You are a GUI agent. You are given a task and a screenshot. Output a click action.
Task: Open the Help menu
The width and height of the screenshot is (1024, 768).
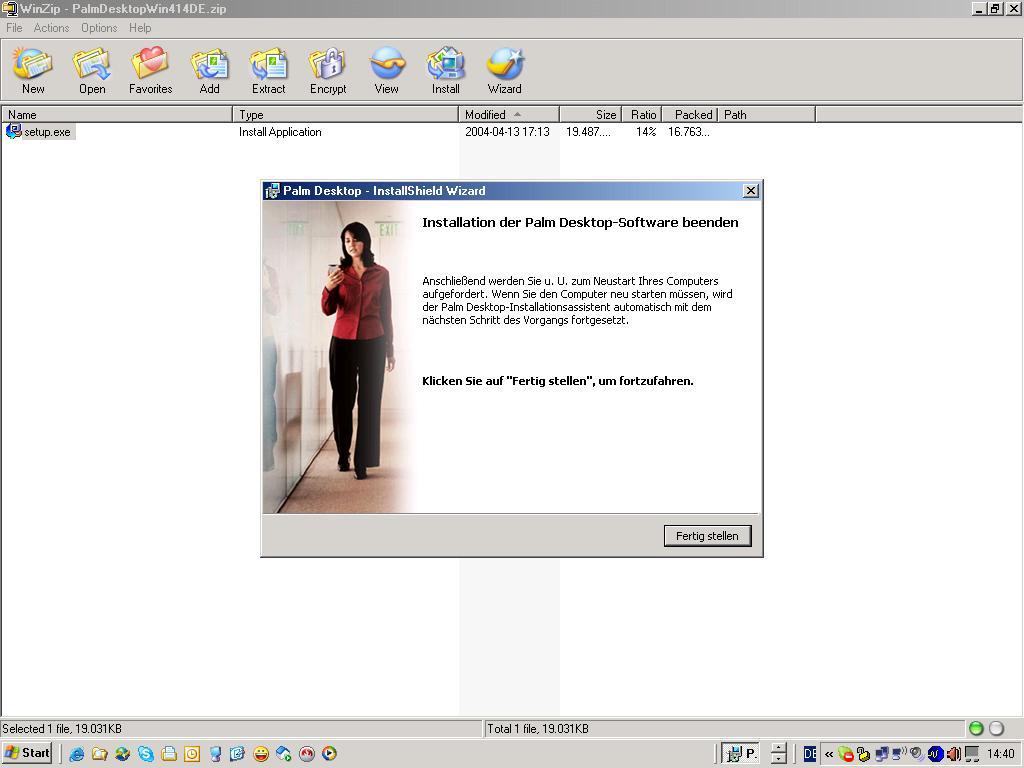[140, 27]
